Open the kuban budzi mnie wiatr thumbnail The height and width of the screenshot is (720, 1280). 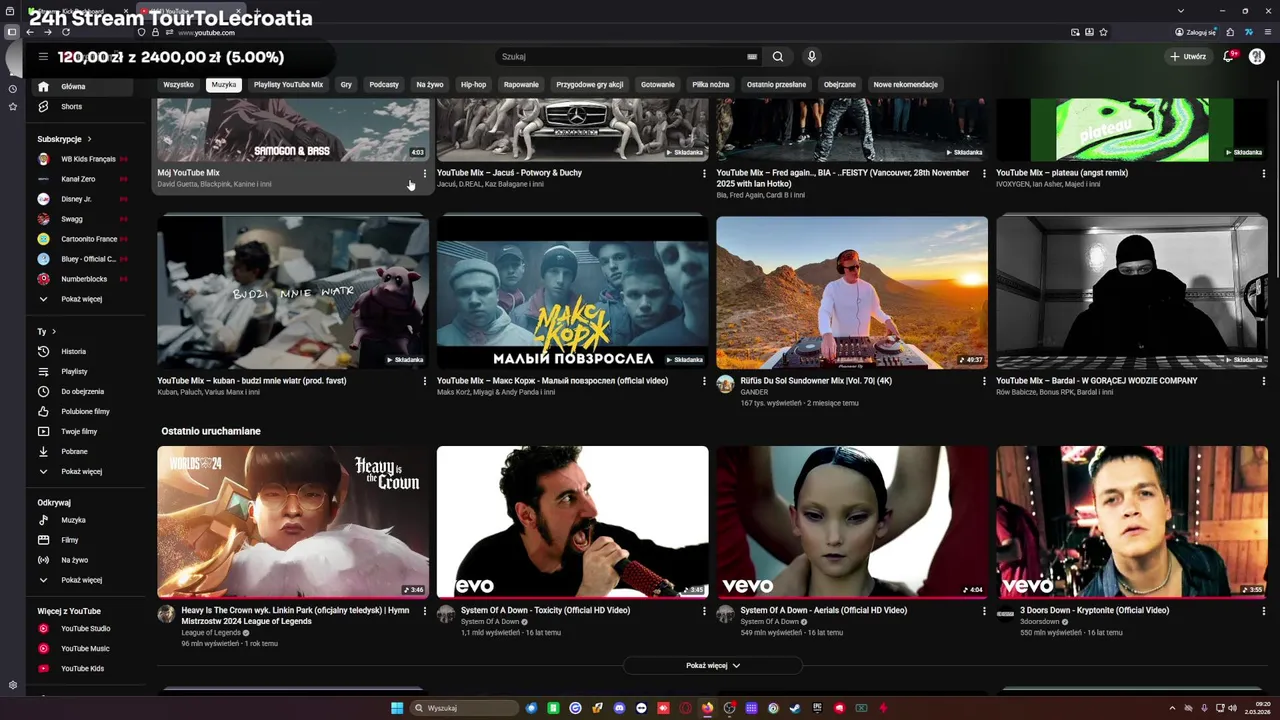point(293,293)
